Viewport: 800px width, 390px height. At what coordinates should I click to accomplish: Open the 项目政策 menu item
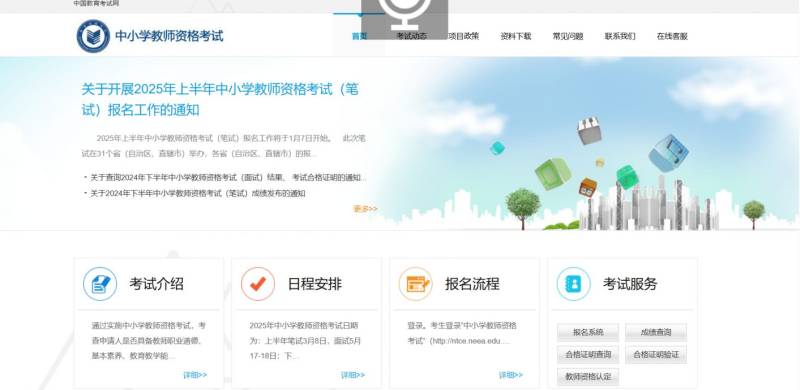click(x=464, y=36)
